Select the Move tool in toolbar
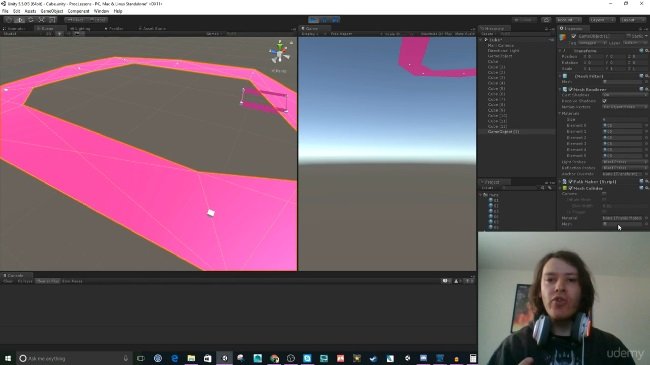 (20, 20)
